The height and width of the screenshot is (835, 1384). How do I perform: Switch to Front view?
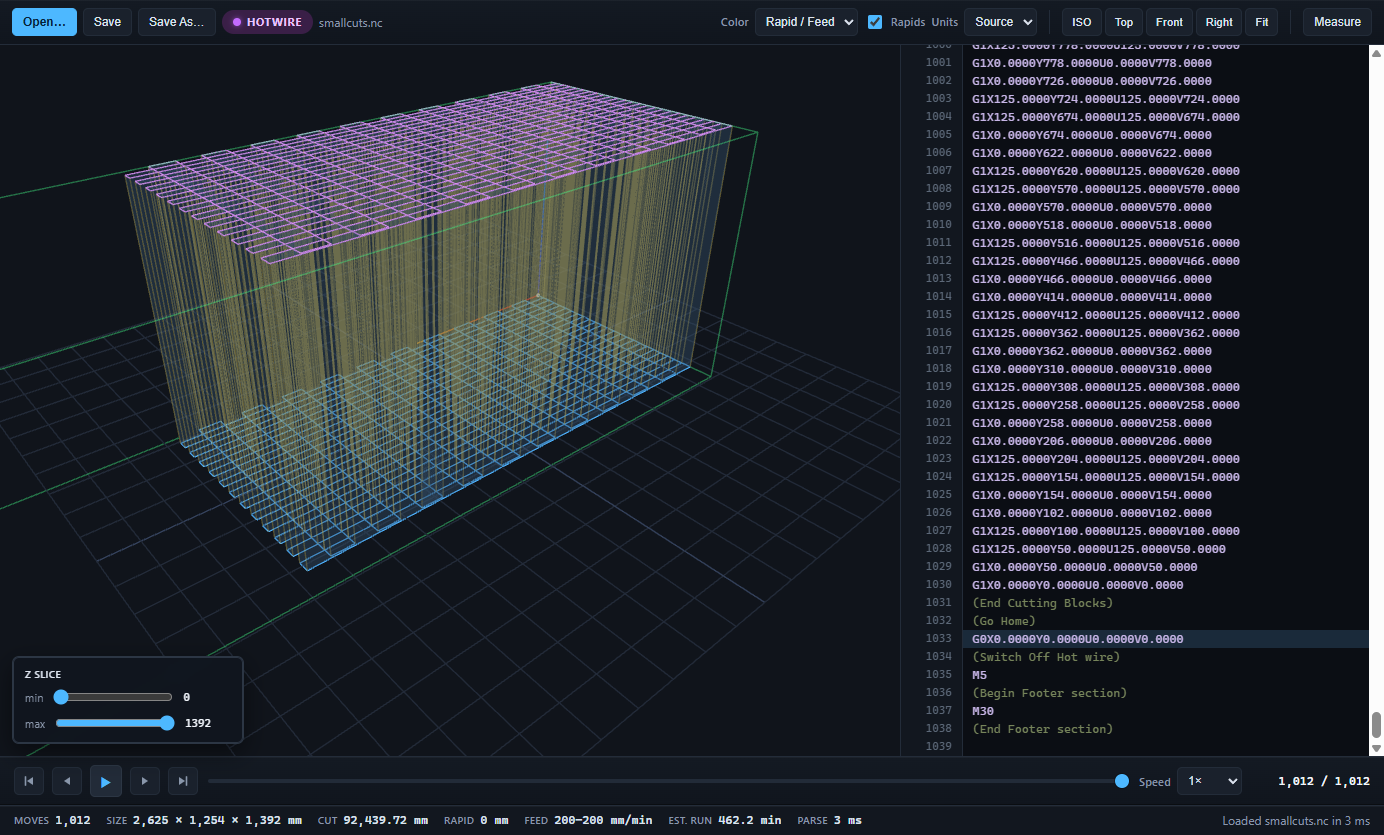1169,22
